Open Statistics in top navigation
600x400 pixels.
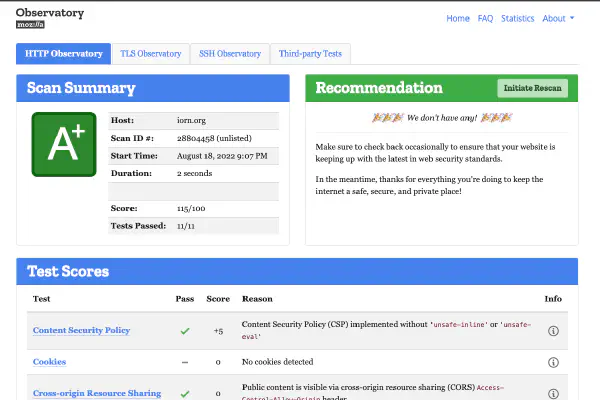click(517, 18)
